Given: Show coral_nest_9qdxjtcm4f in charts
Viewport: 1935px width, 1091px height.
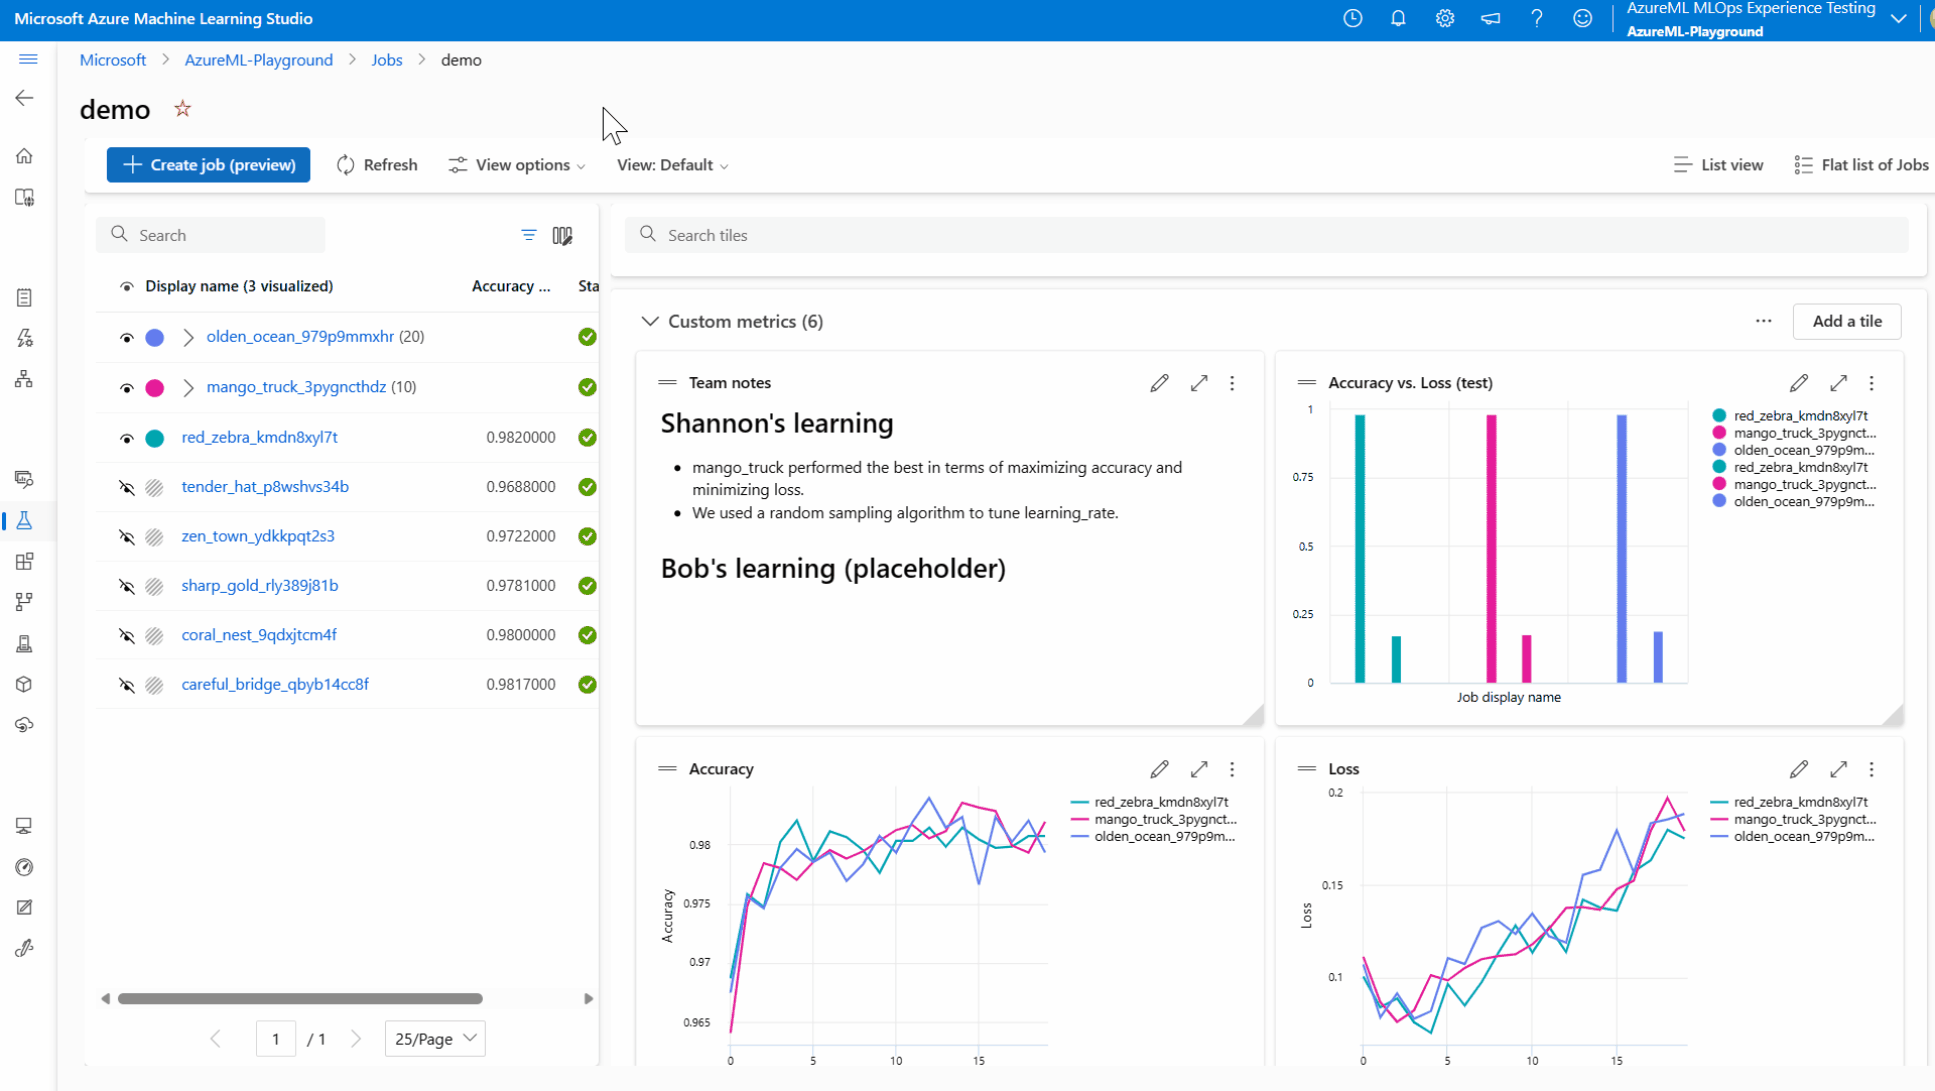Looking at the screenshot, I should [x=127, y=635].
